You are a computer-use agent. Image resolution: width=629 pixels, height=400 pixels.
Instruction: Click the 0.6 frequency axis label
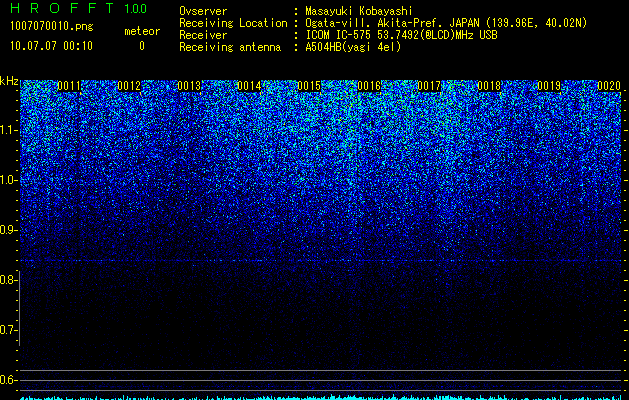point(8,380)
